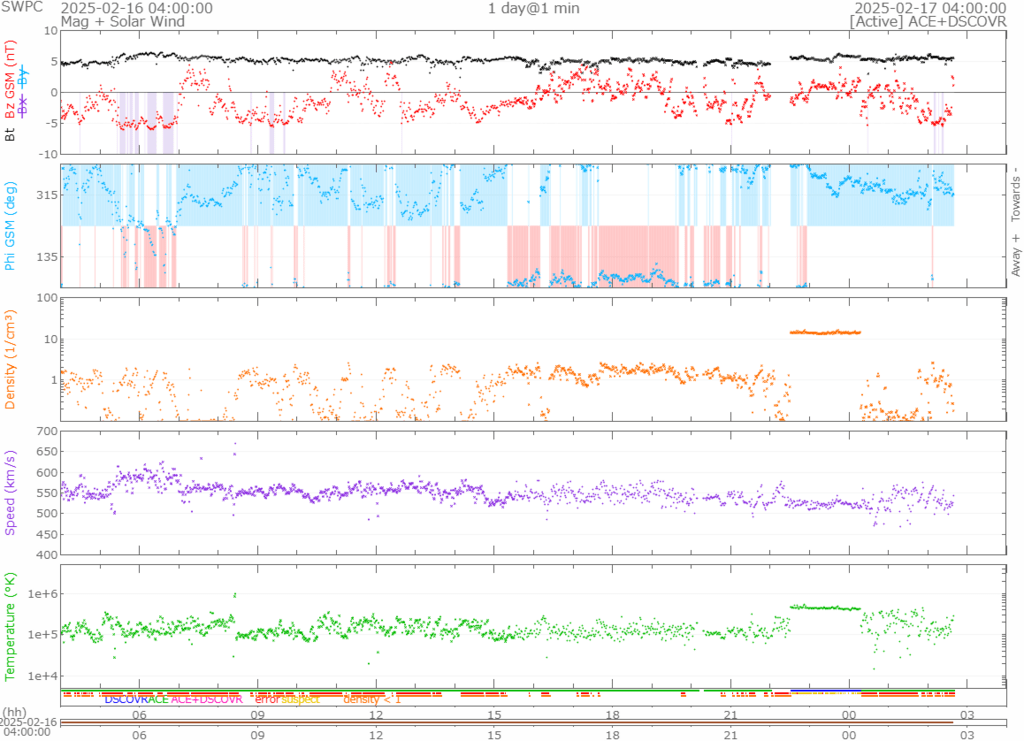This screenshot has height=741, width=1024.
Task: Click the magenta ACE+DSCOVR legend label
Action: (206, 699)
